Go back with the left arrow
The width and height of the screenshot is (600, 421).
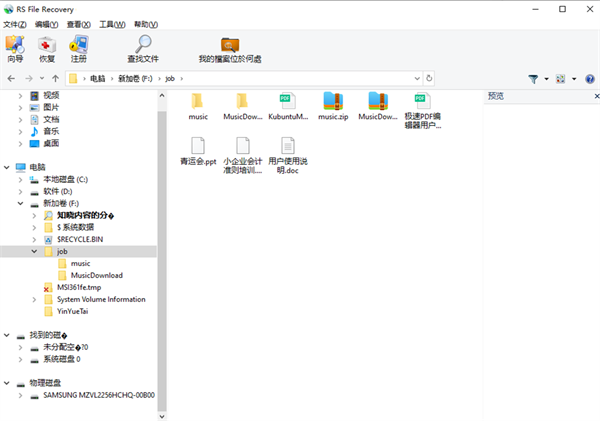[11, 78]
